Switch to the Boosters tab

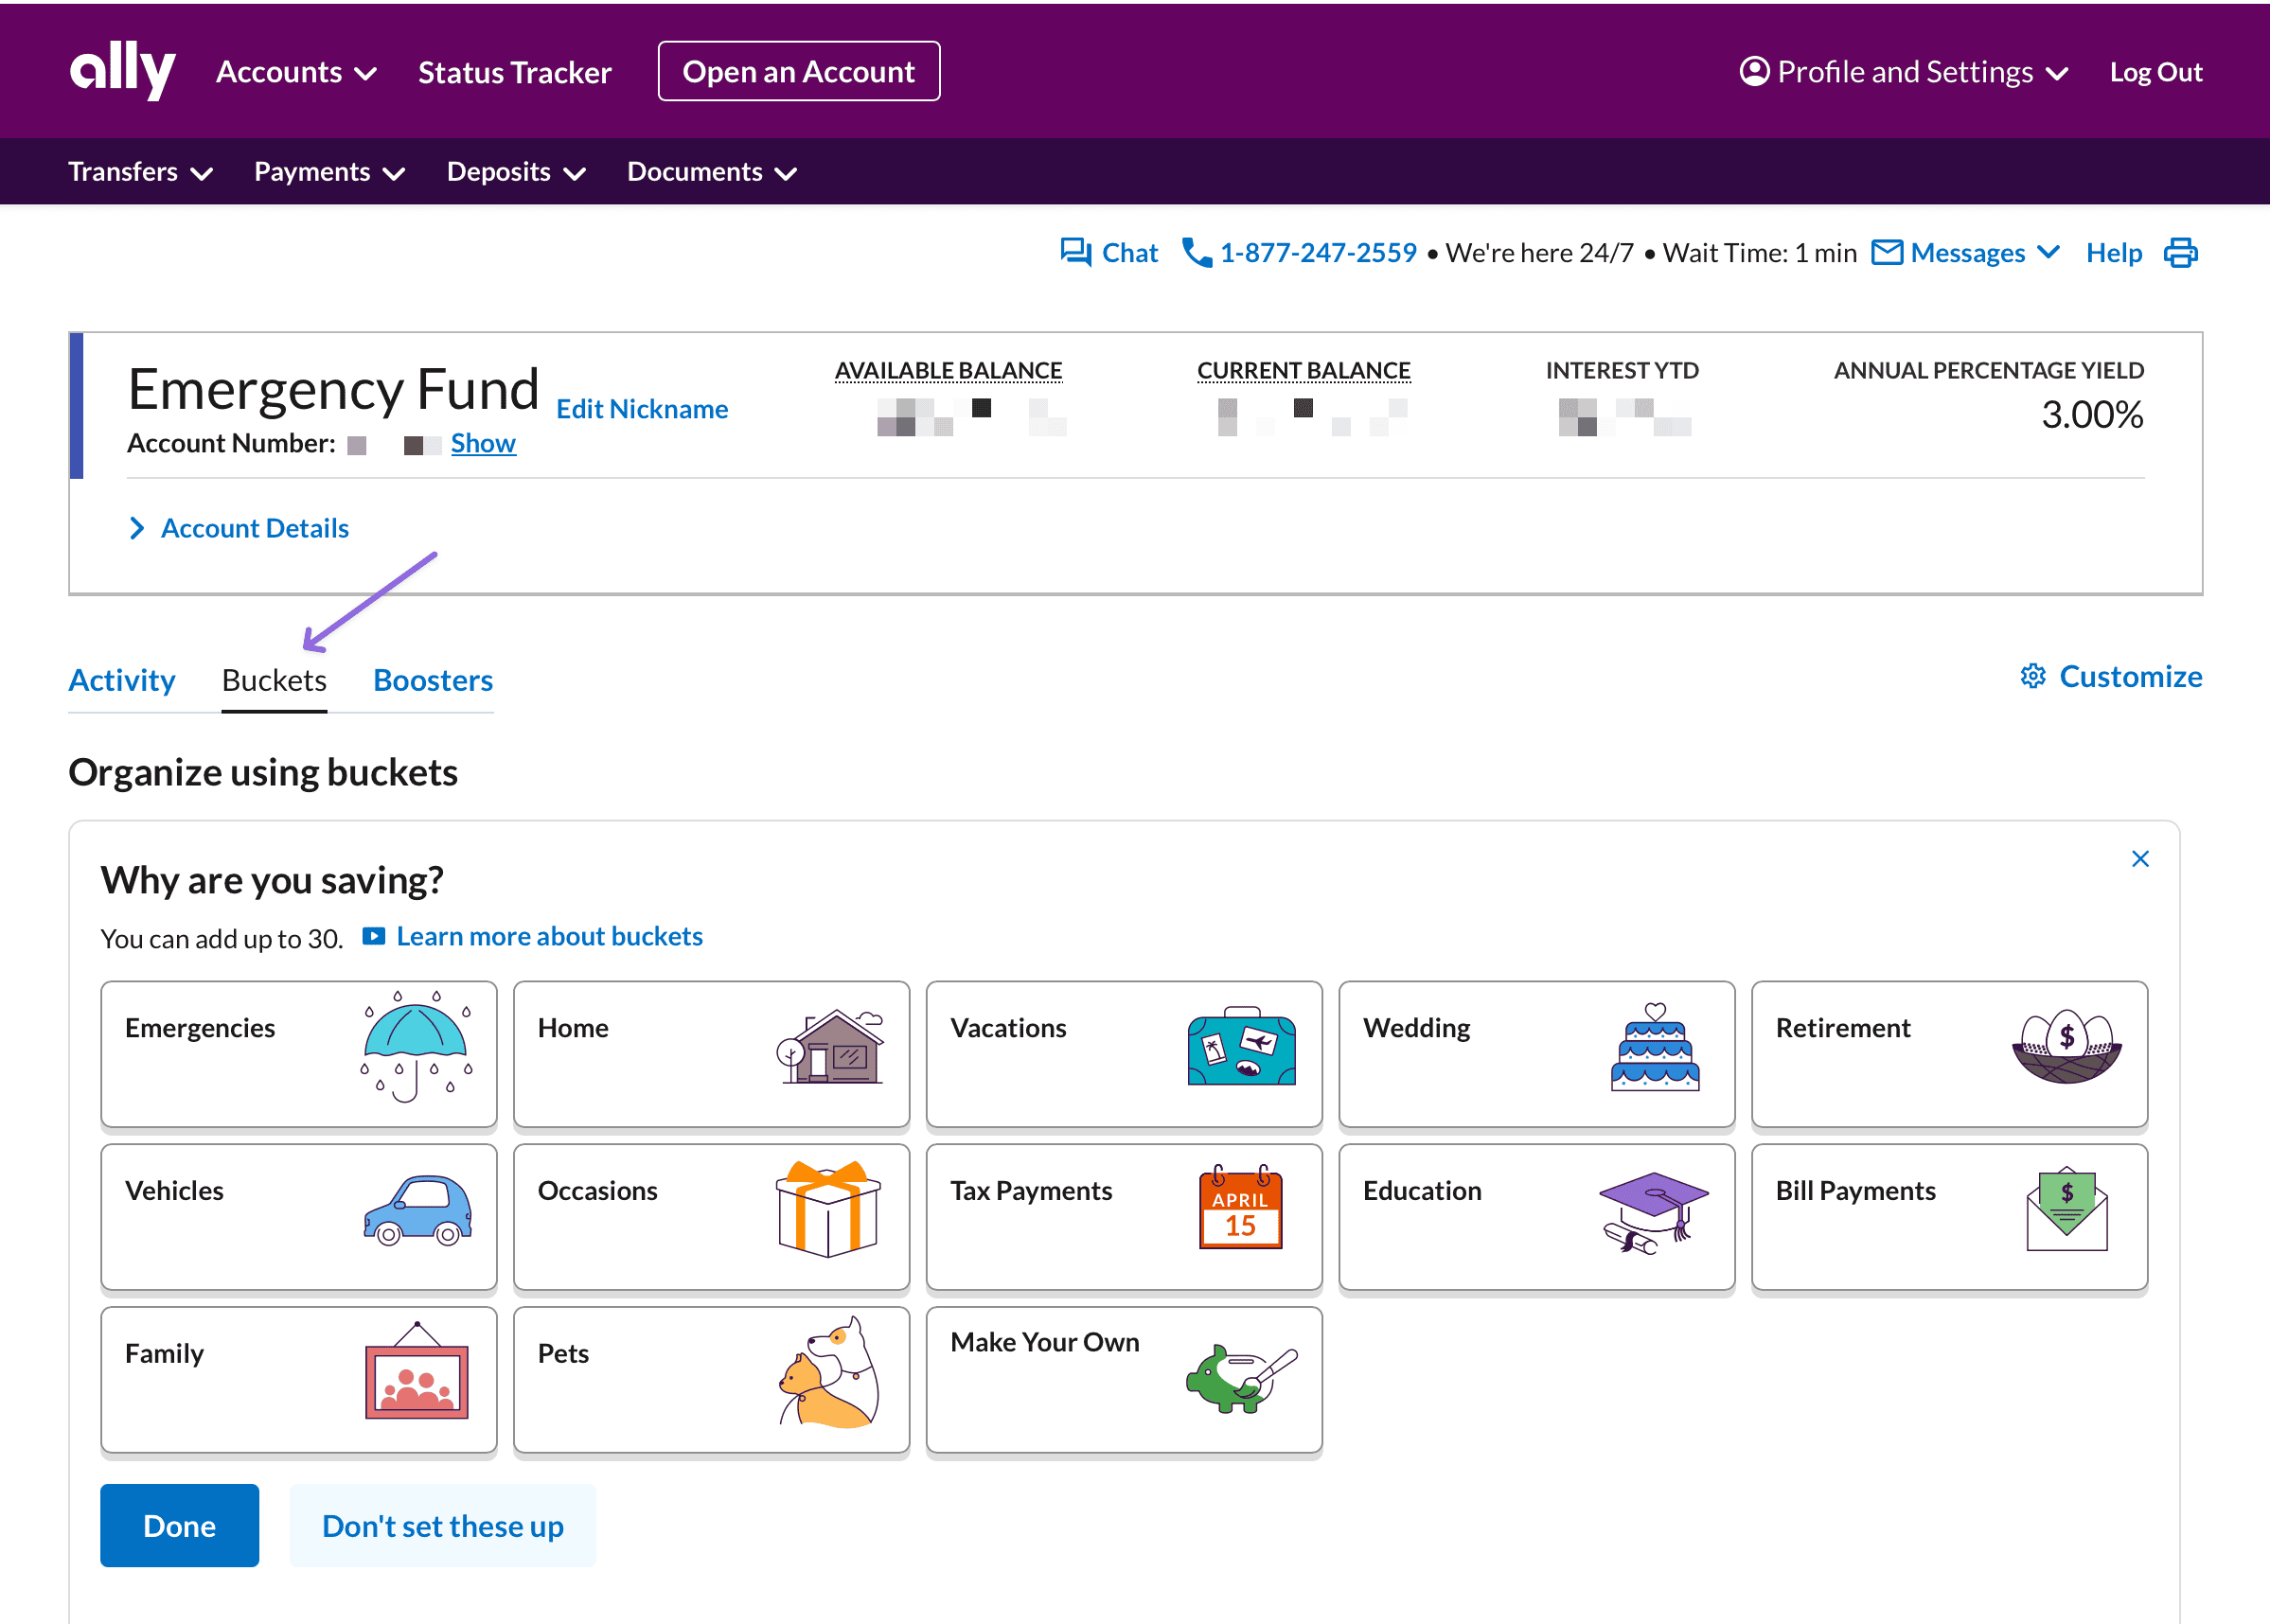(x=433, y=681)
